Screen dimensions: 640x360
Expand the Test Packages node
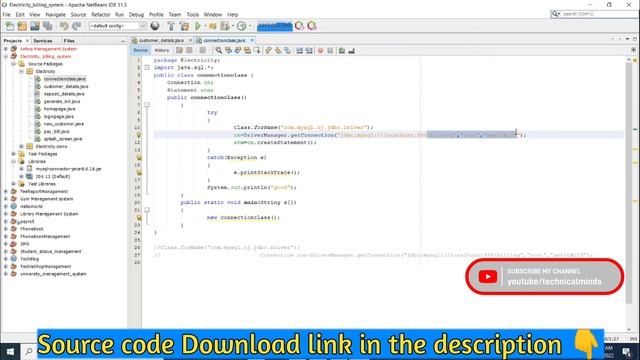(x=13, y=154)
